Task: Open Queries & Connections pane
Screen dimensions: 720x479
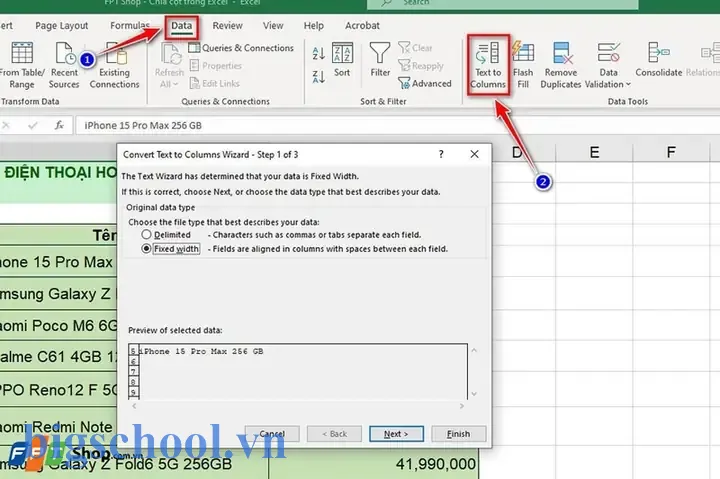Action: (241, 48)
